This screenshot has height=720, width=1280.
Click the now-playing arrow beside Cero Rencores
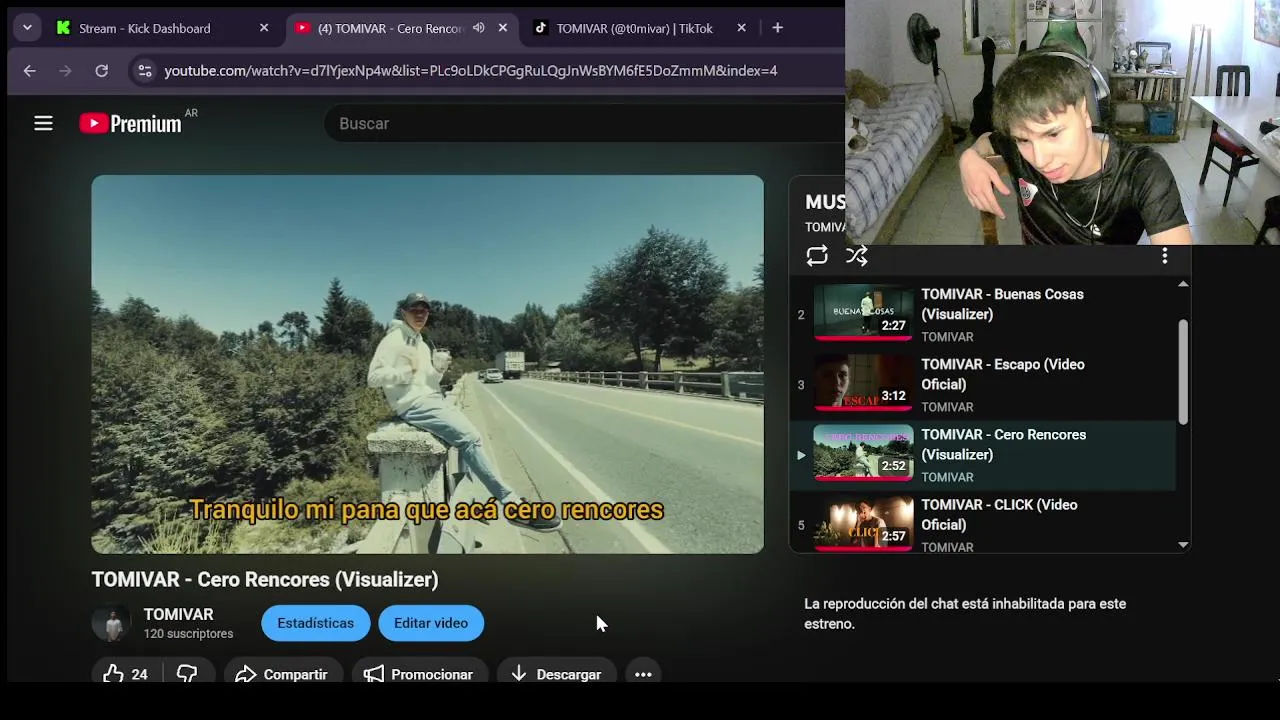pyautogui.click(x=800, y=455)
